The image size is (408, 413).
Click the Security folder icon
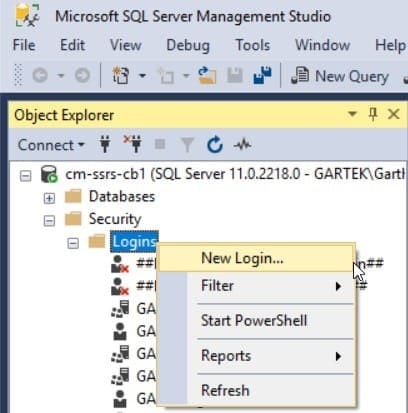pyautogui.click(x=73, y=219)
